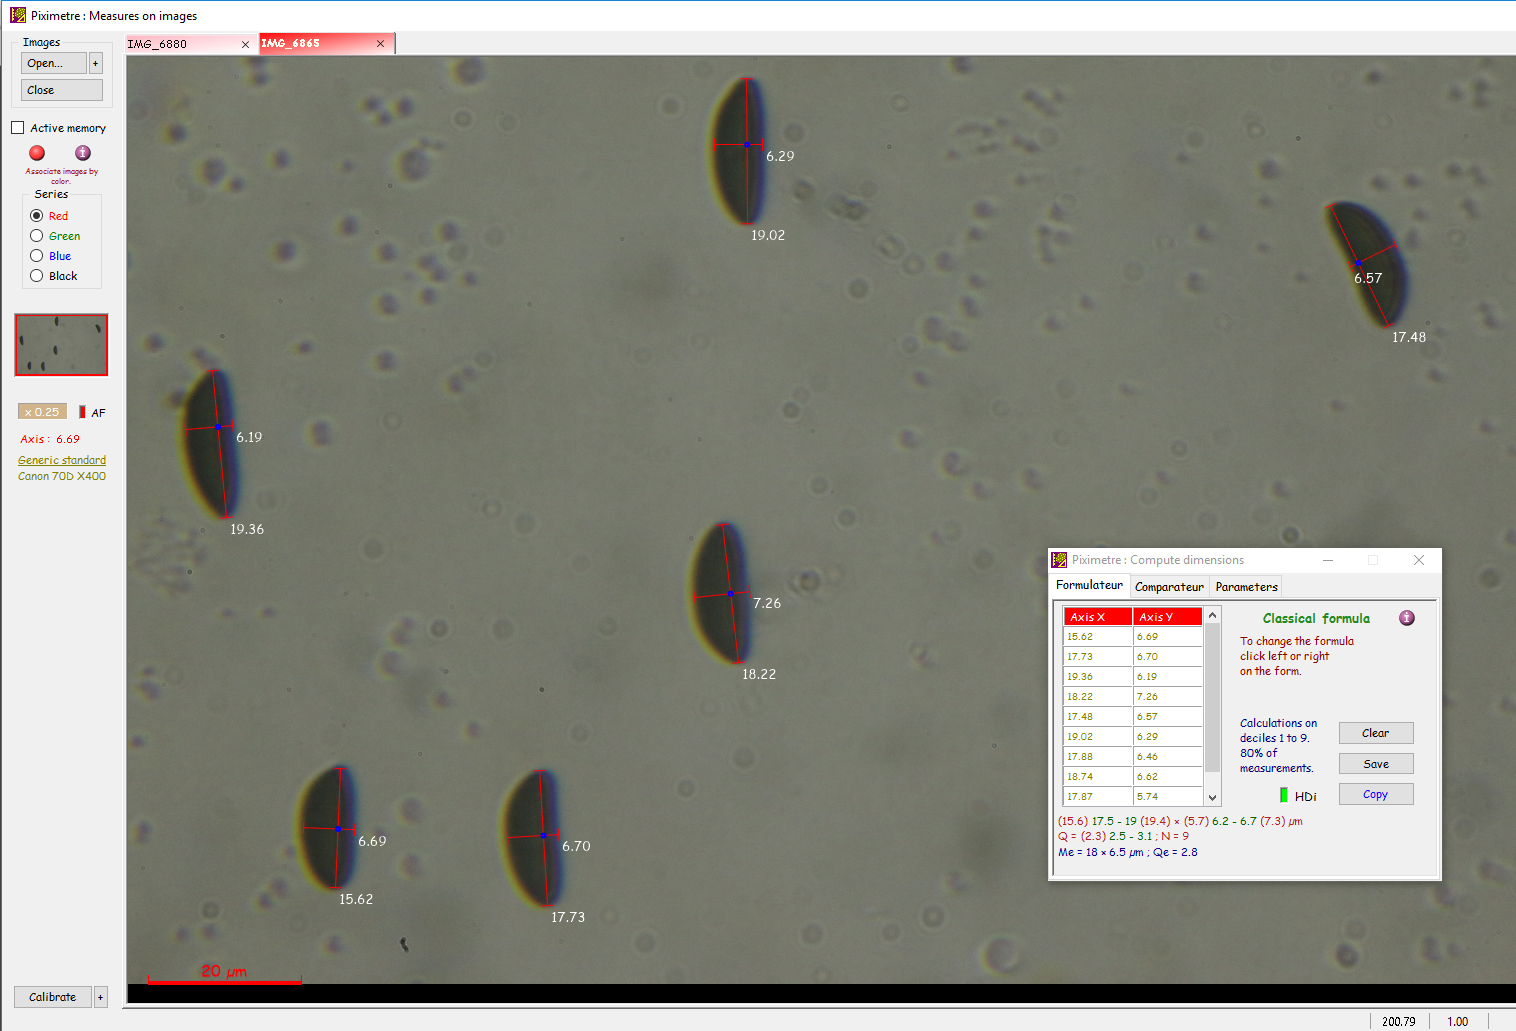Open the Generic standard link
Viewport: 1516px width, 1031px height.
coord(62,460)
